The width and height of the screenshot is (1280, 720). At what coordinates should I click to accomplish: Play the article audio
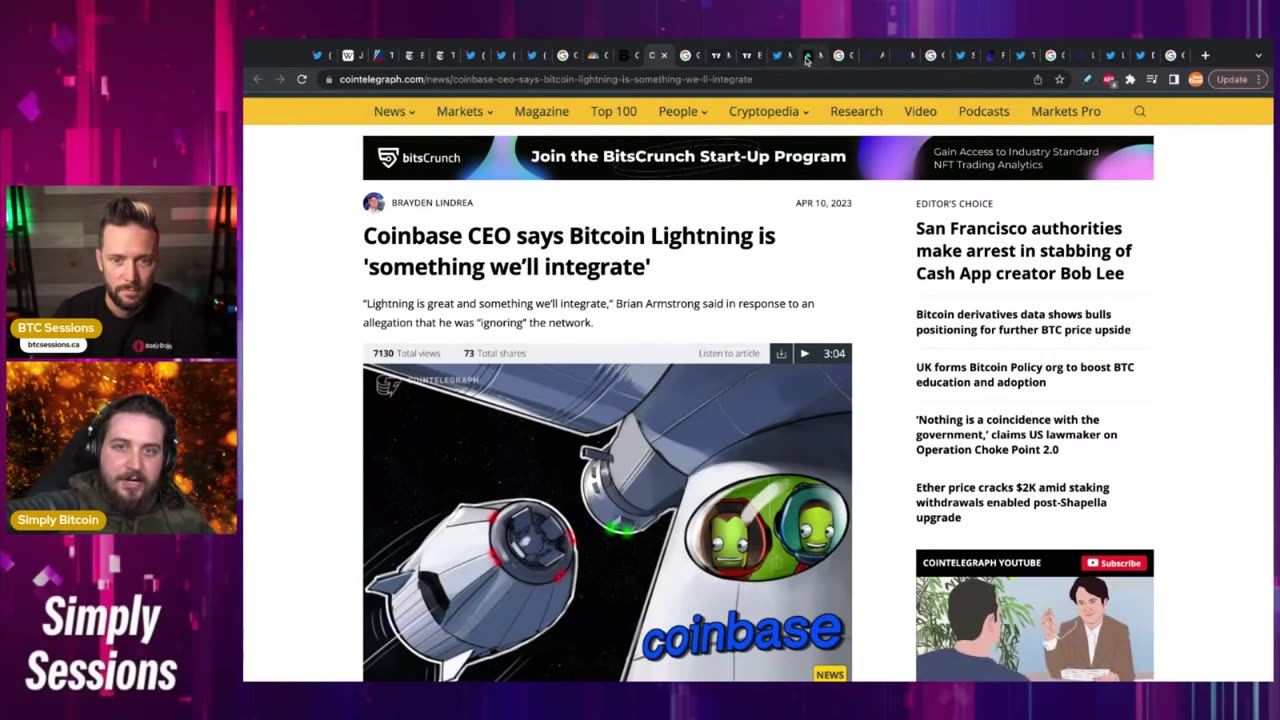[x=804, y=353]
